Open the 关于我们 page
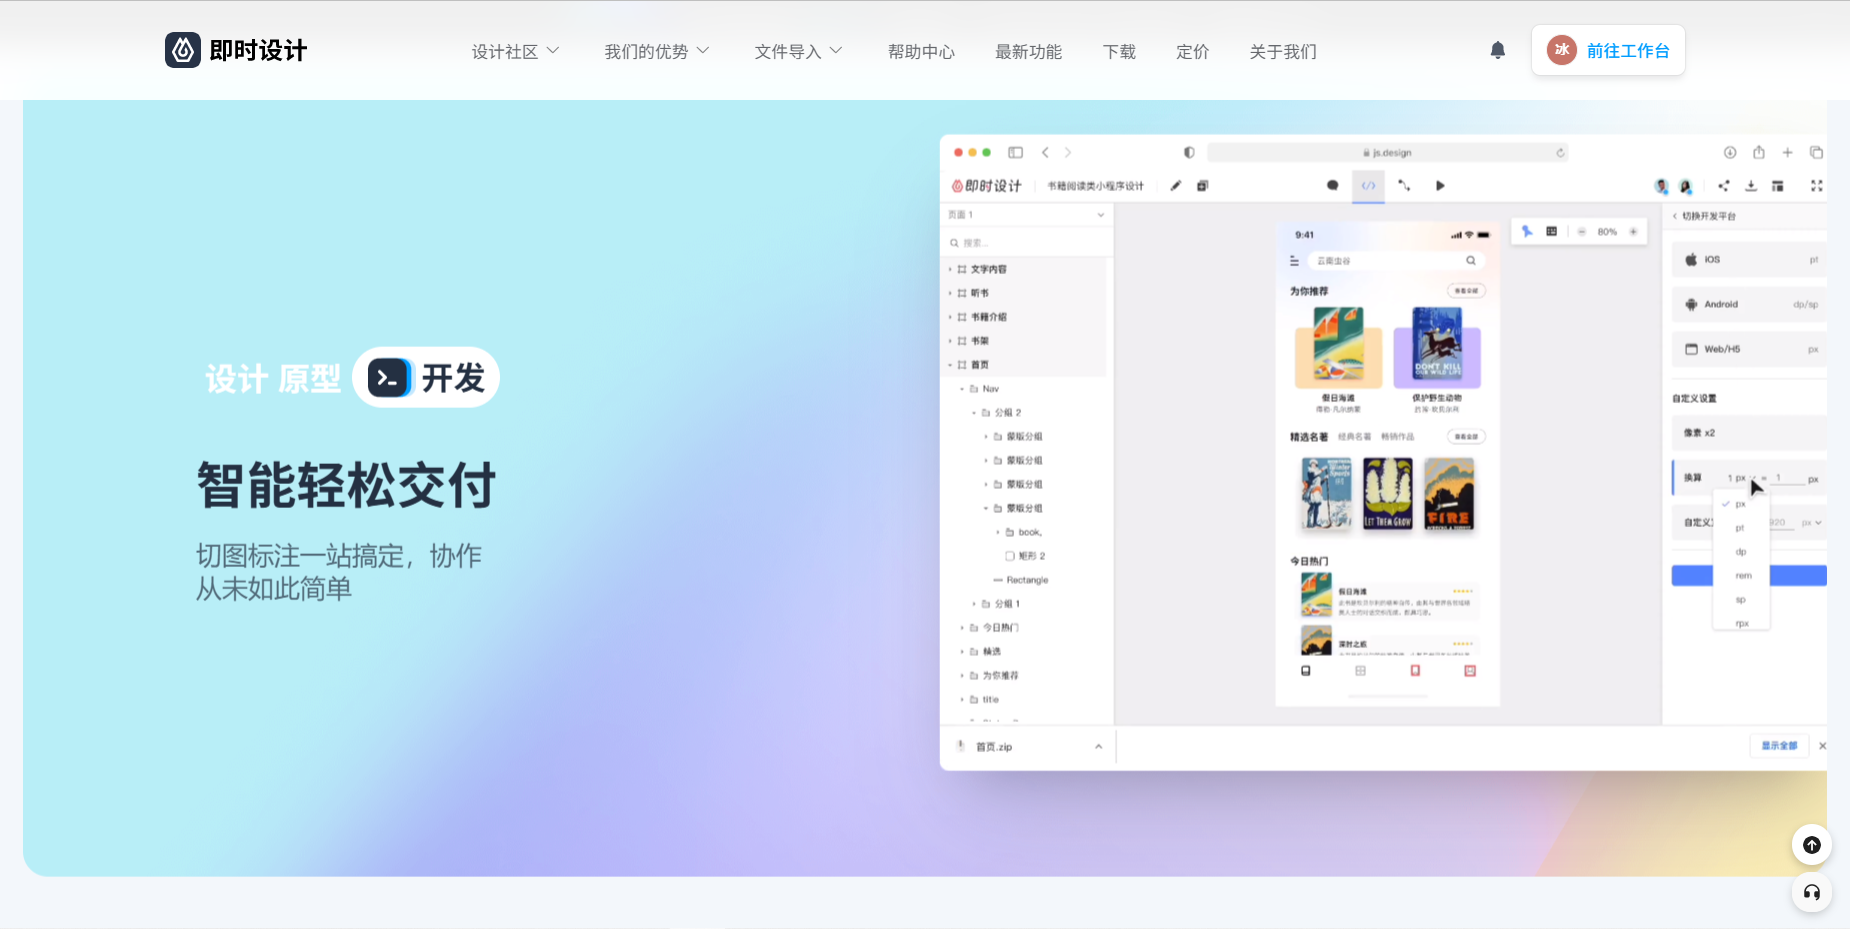 click(1283, 51)
